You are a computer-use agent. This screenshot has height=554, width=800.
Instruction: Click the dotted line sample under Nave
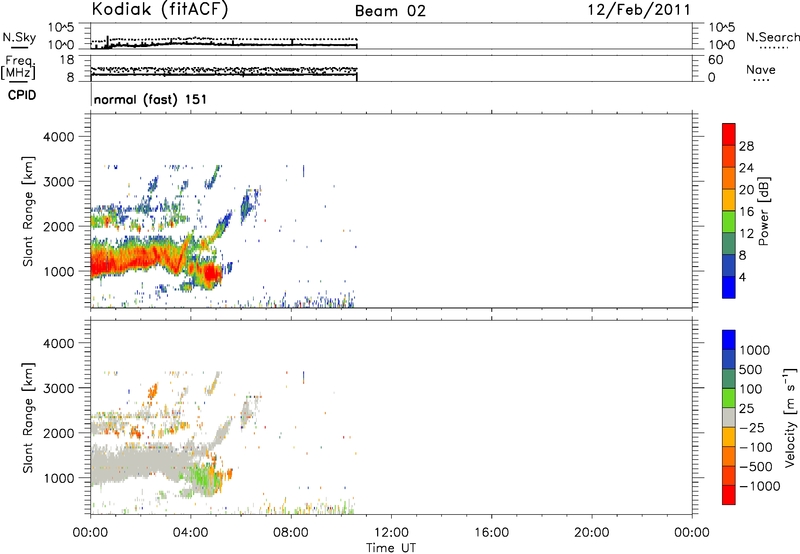pyautogui.click(x=761, y=80)
